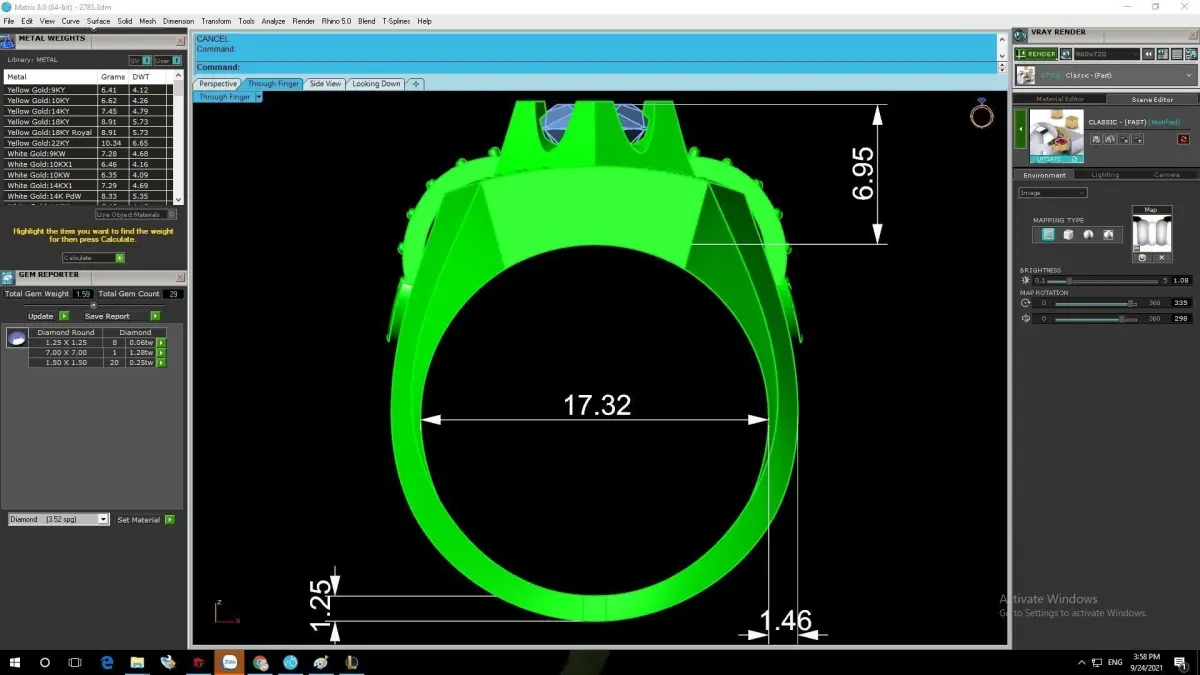This screenshot has width=1200, height=675.
Task: Open the T-Splines menu
Action: pyautogui.click(x=396, y=21)
